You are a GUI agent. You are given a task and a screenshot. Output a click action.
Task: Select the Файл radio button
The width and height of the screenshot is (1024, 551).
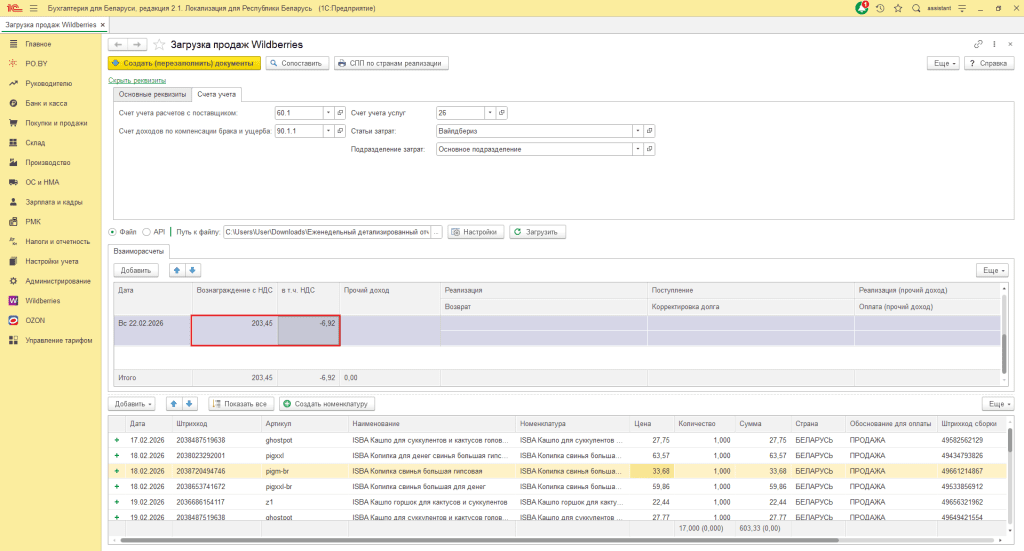click(113, 232)
